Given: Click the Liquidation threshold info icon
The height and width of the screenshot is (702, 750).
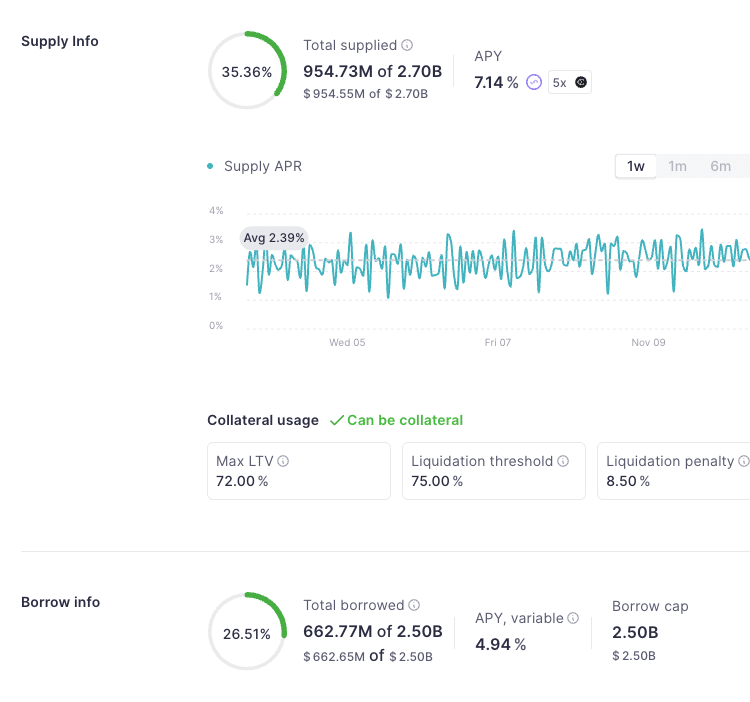Looking at the screenshot, I should click(563, 461).
